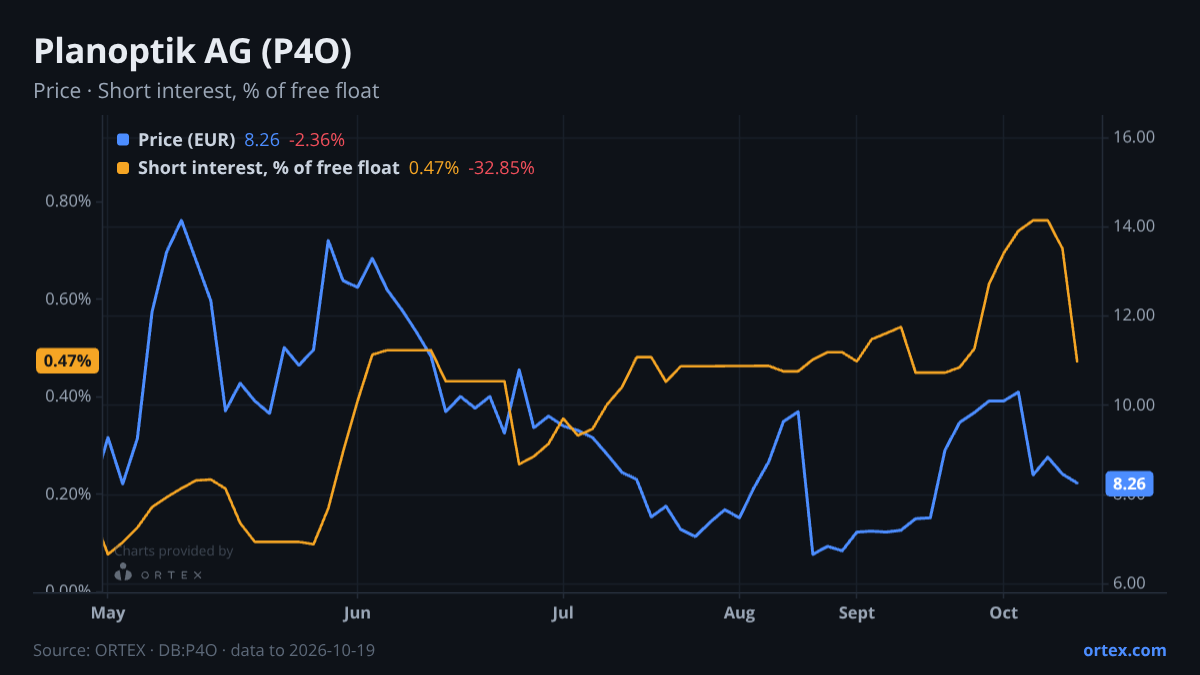
Task: Click the Jul x-axis label
Action: pos(563,612)
